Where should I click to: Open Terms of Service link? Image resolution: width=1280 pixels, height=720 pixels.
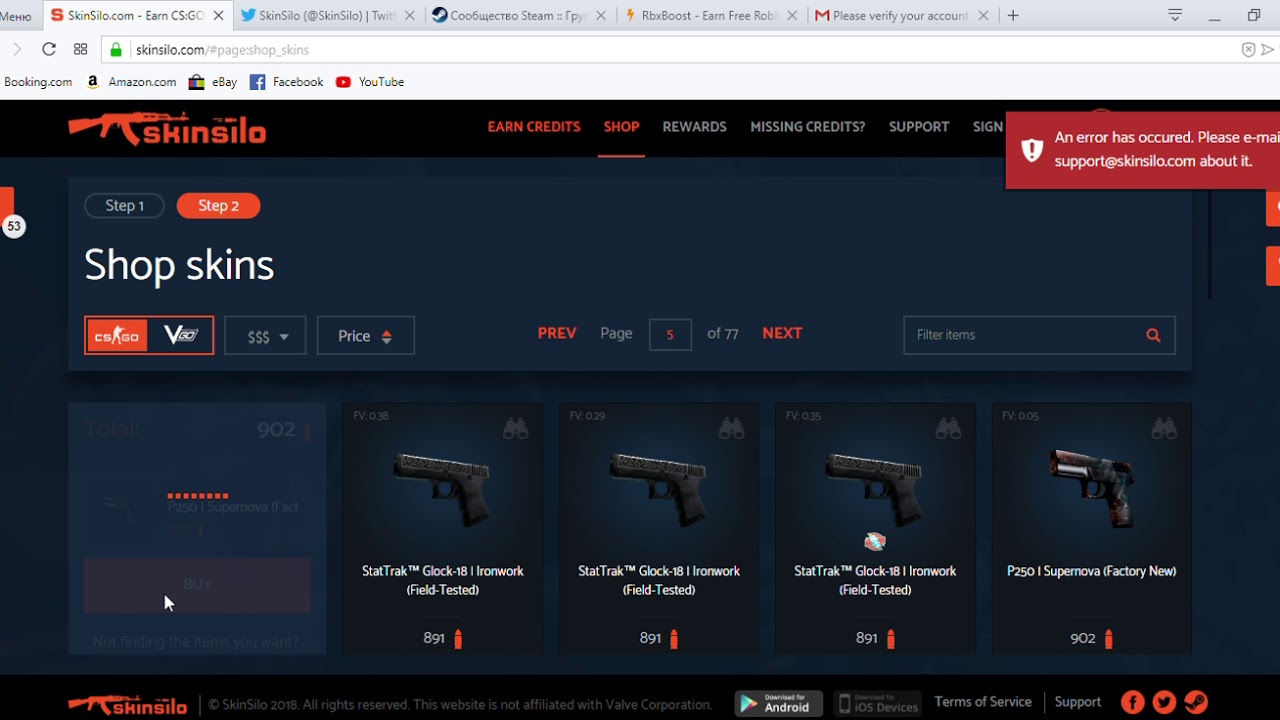tap(983, 702)
